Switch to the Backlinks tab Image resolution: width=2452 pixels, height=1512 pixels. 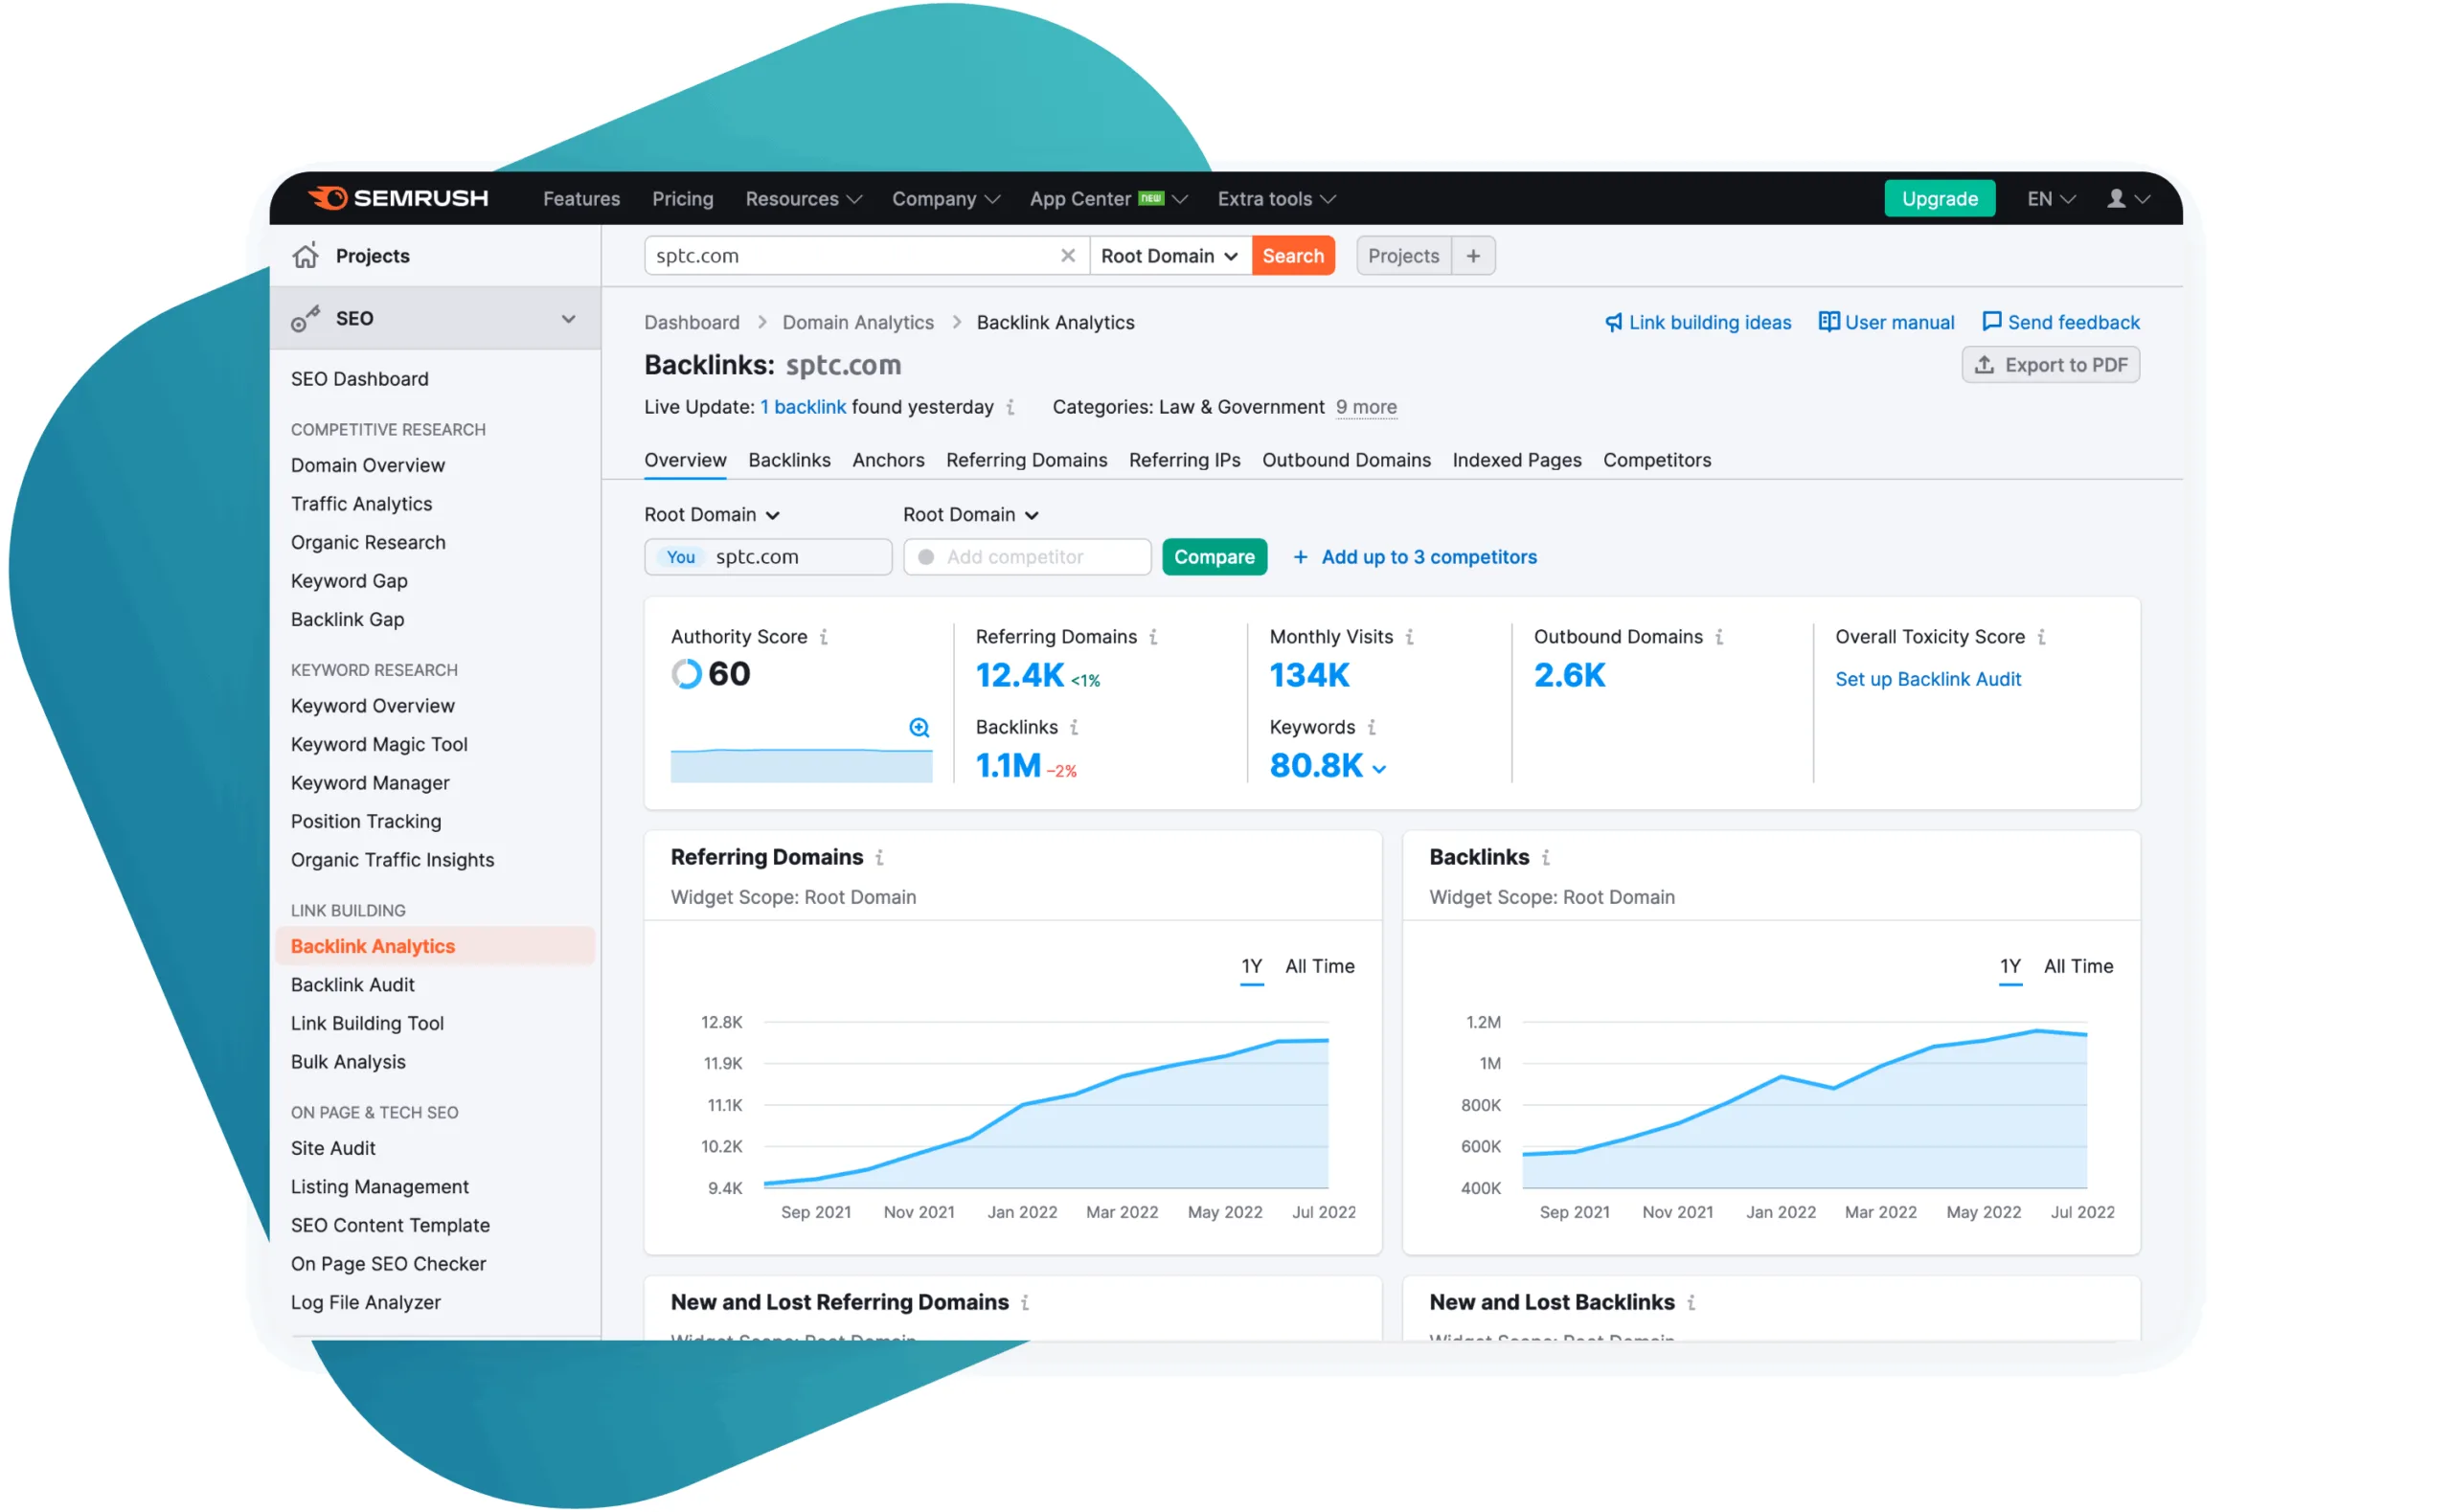coord(789,459)
